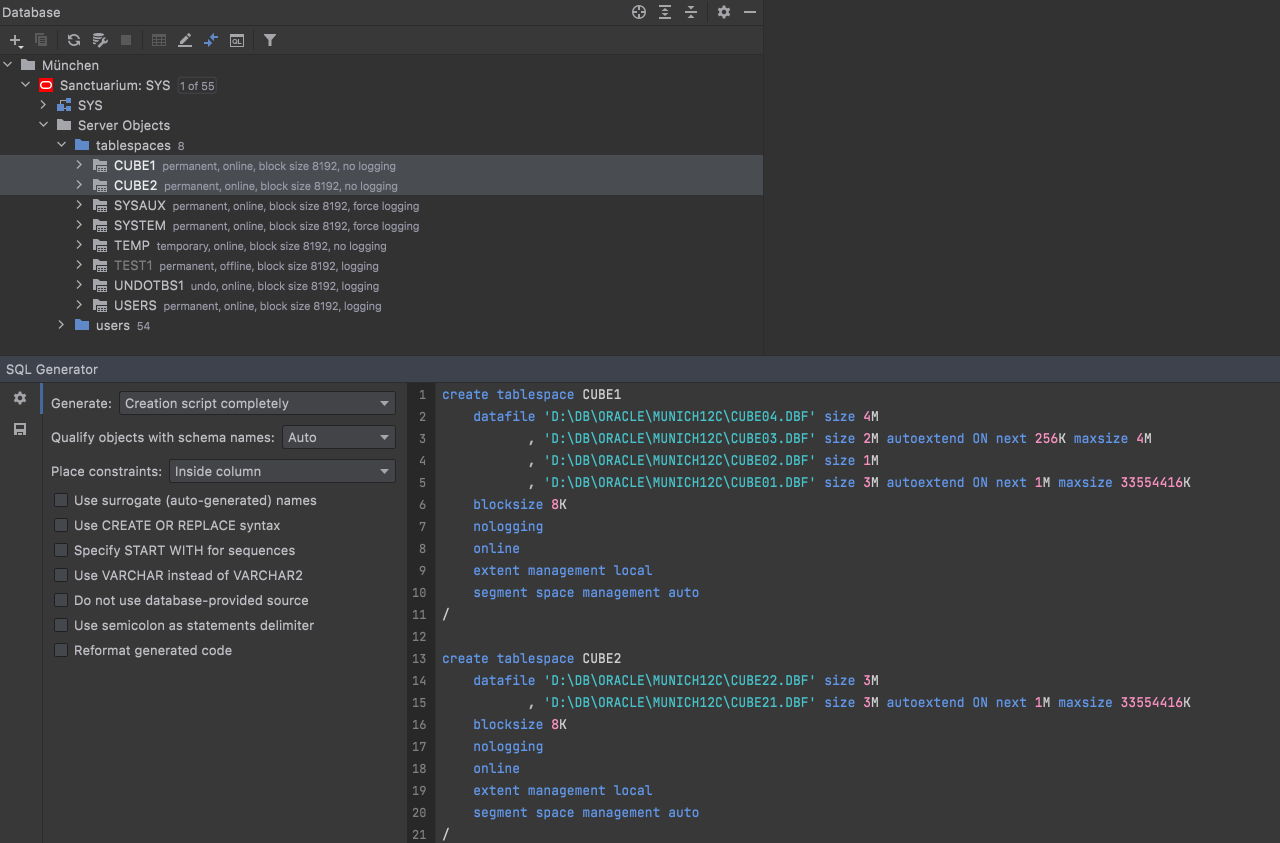Viewport: 1280px width, 843px height.
Task: Enable Use CREATE OR REPLACE syntax checkbox
Action: [62, 525]
